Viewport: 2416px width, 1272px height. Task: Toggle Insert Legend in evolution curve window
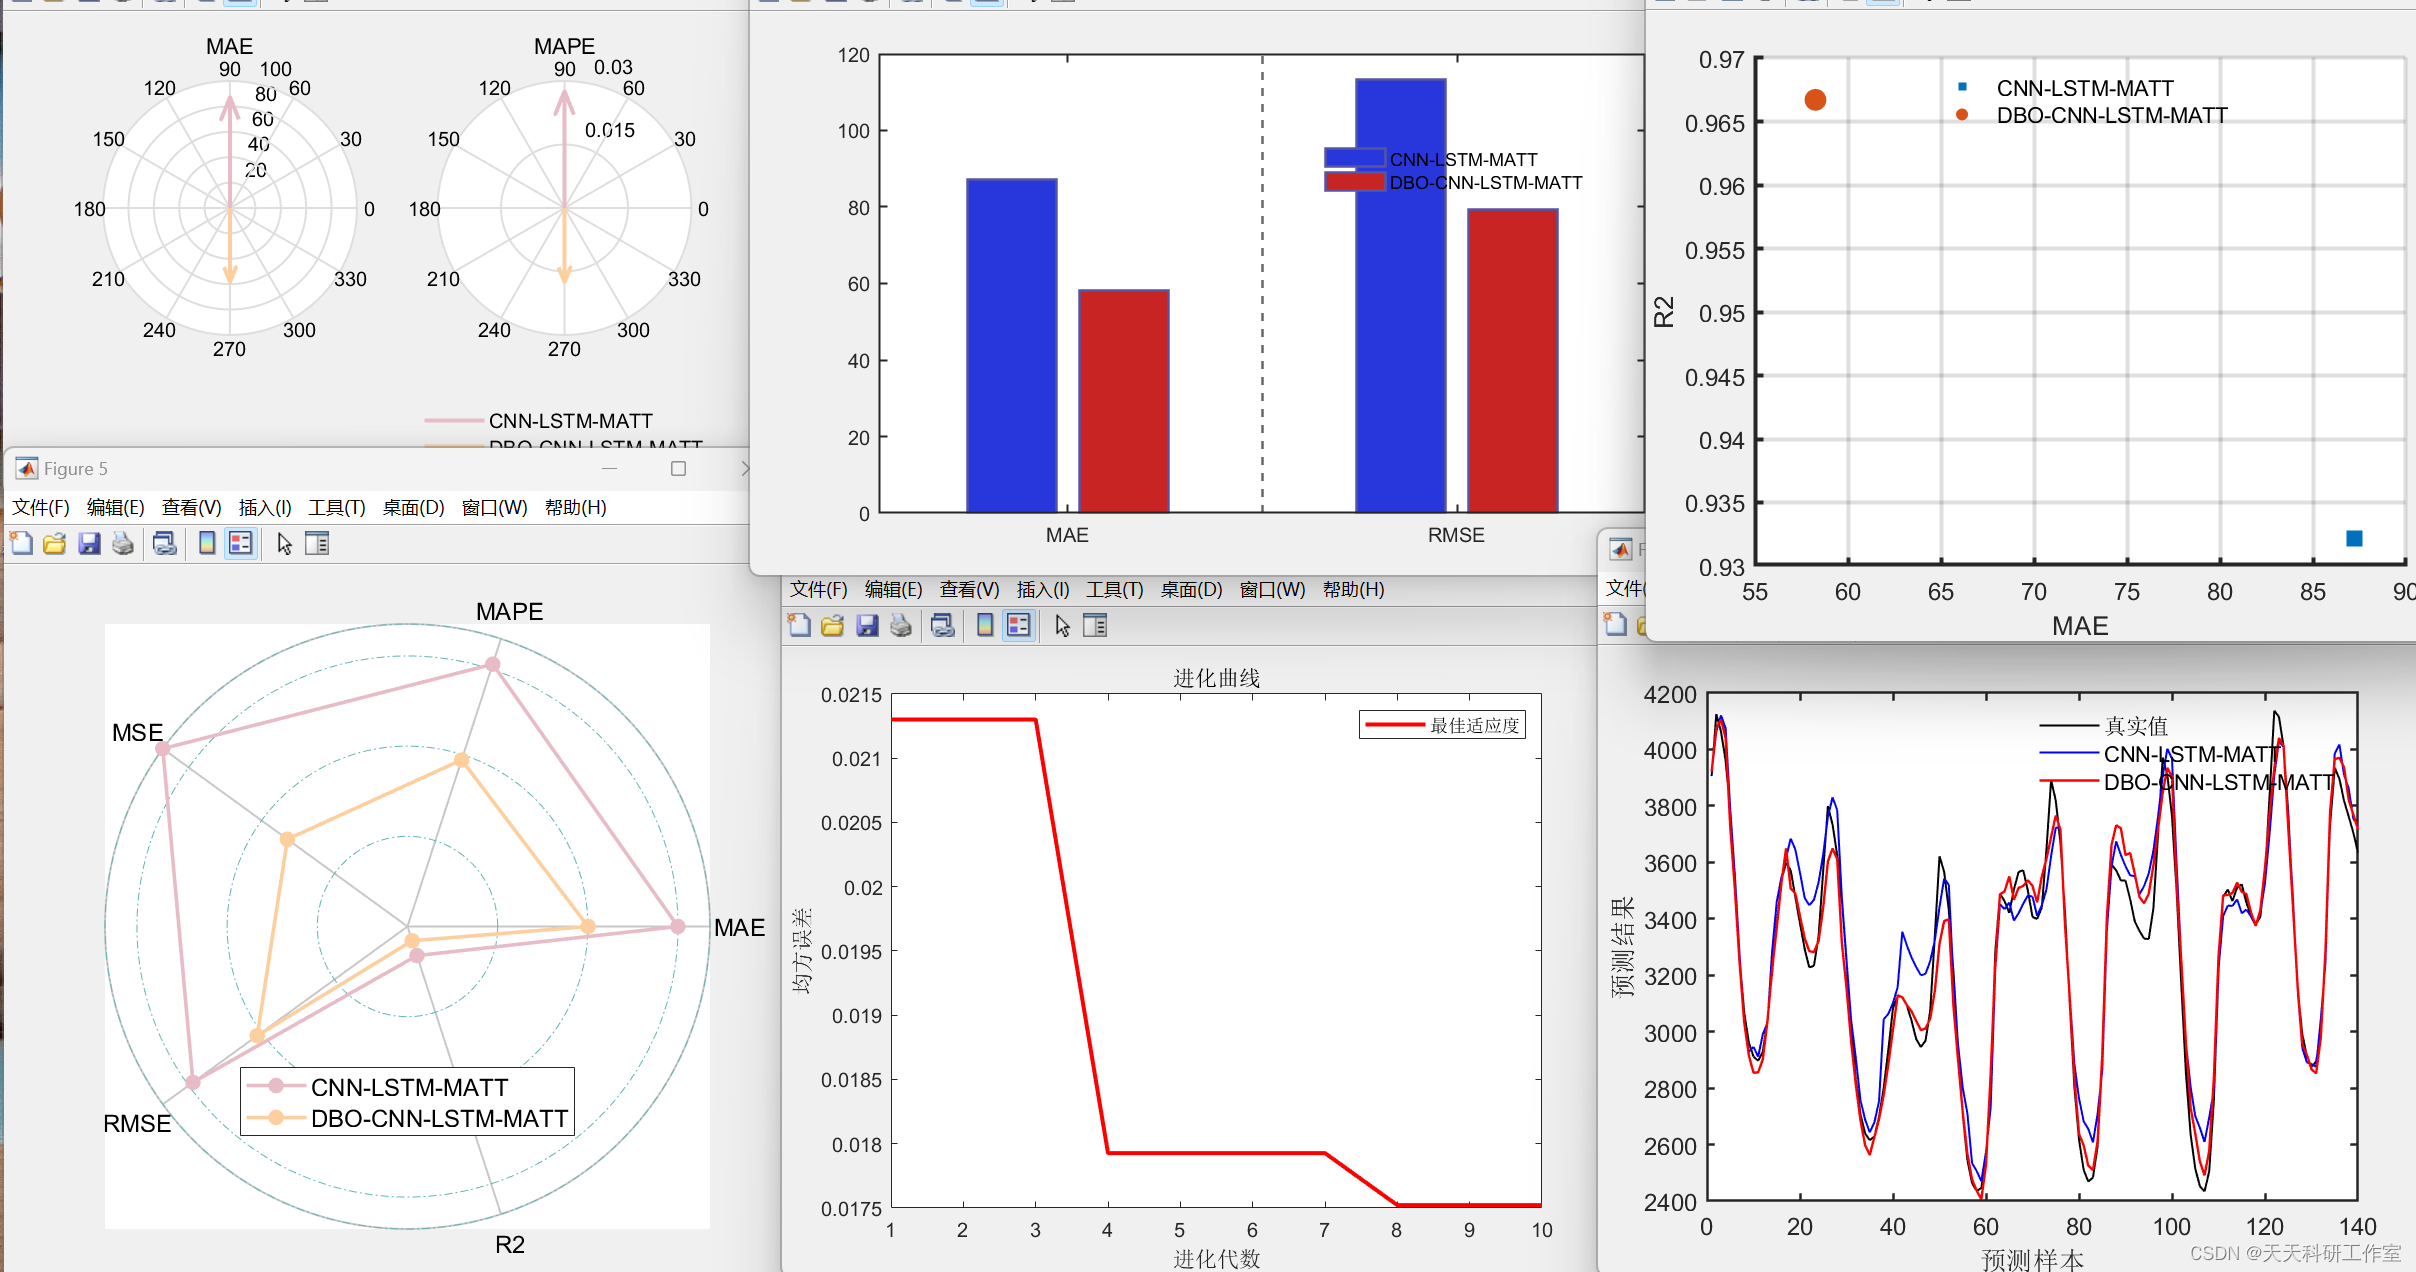1018,625
